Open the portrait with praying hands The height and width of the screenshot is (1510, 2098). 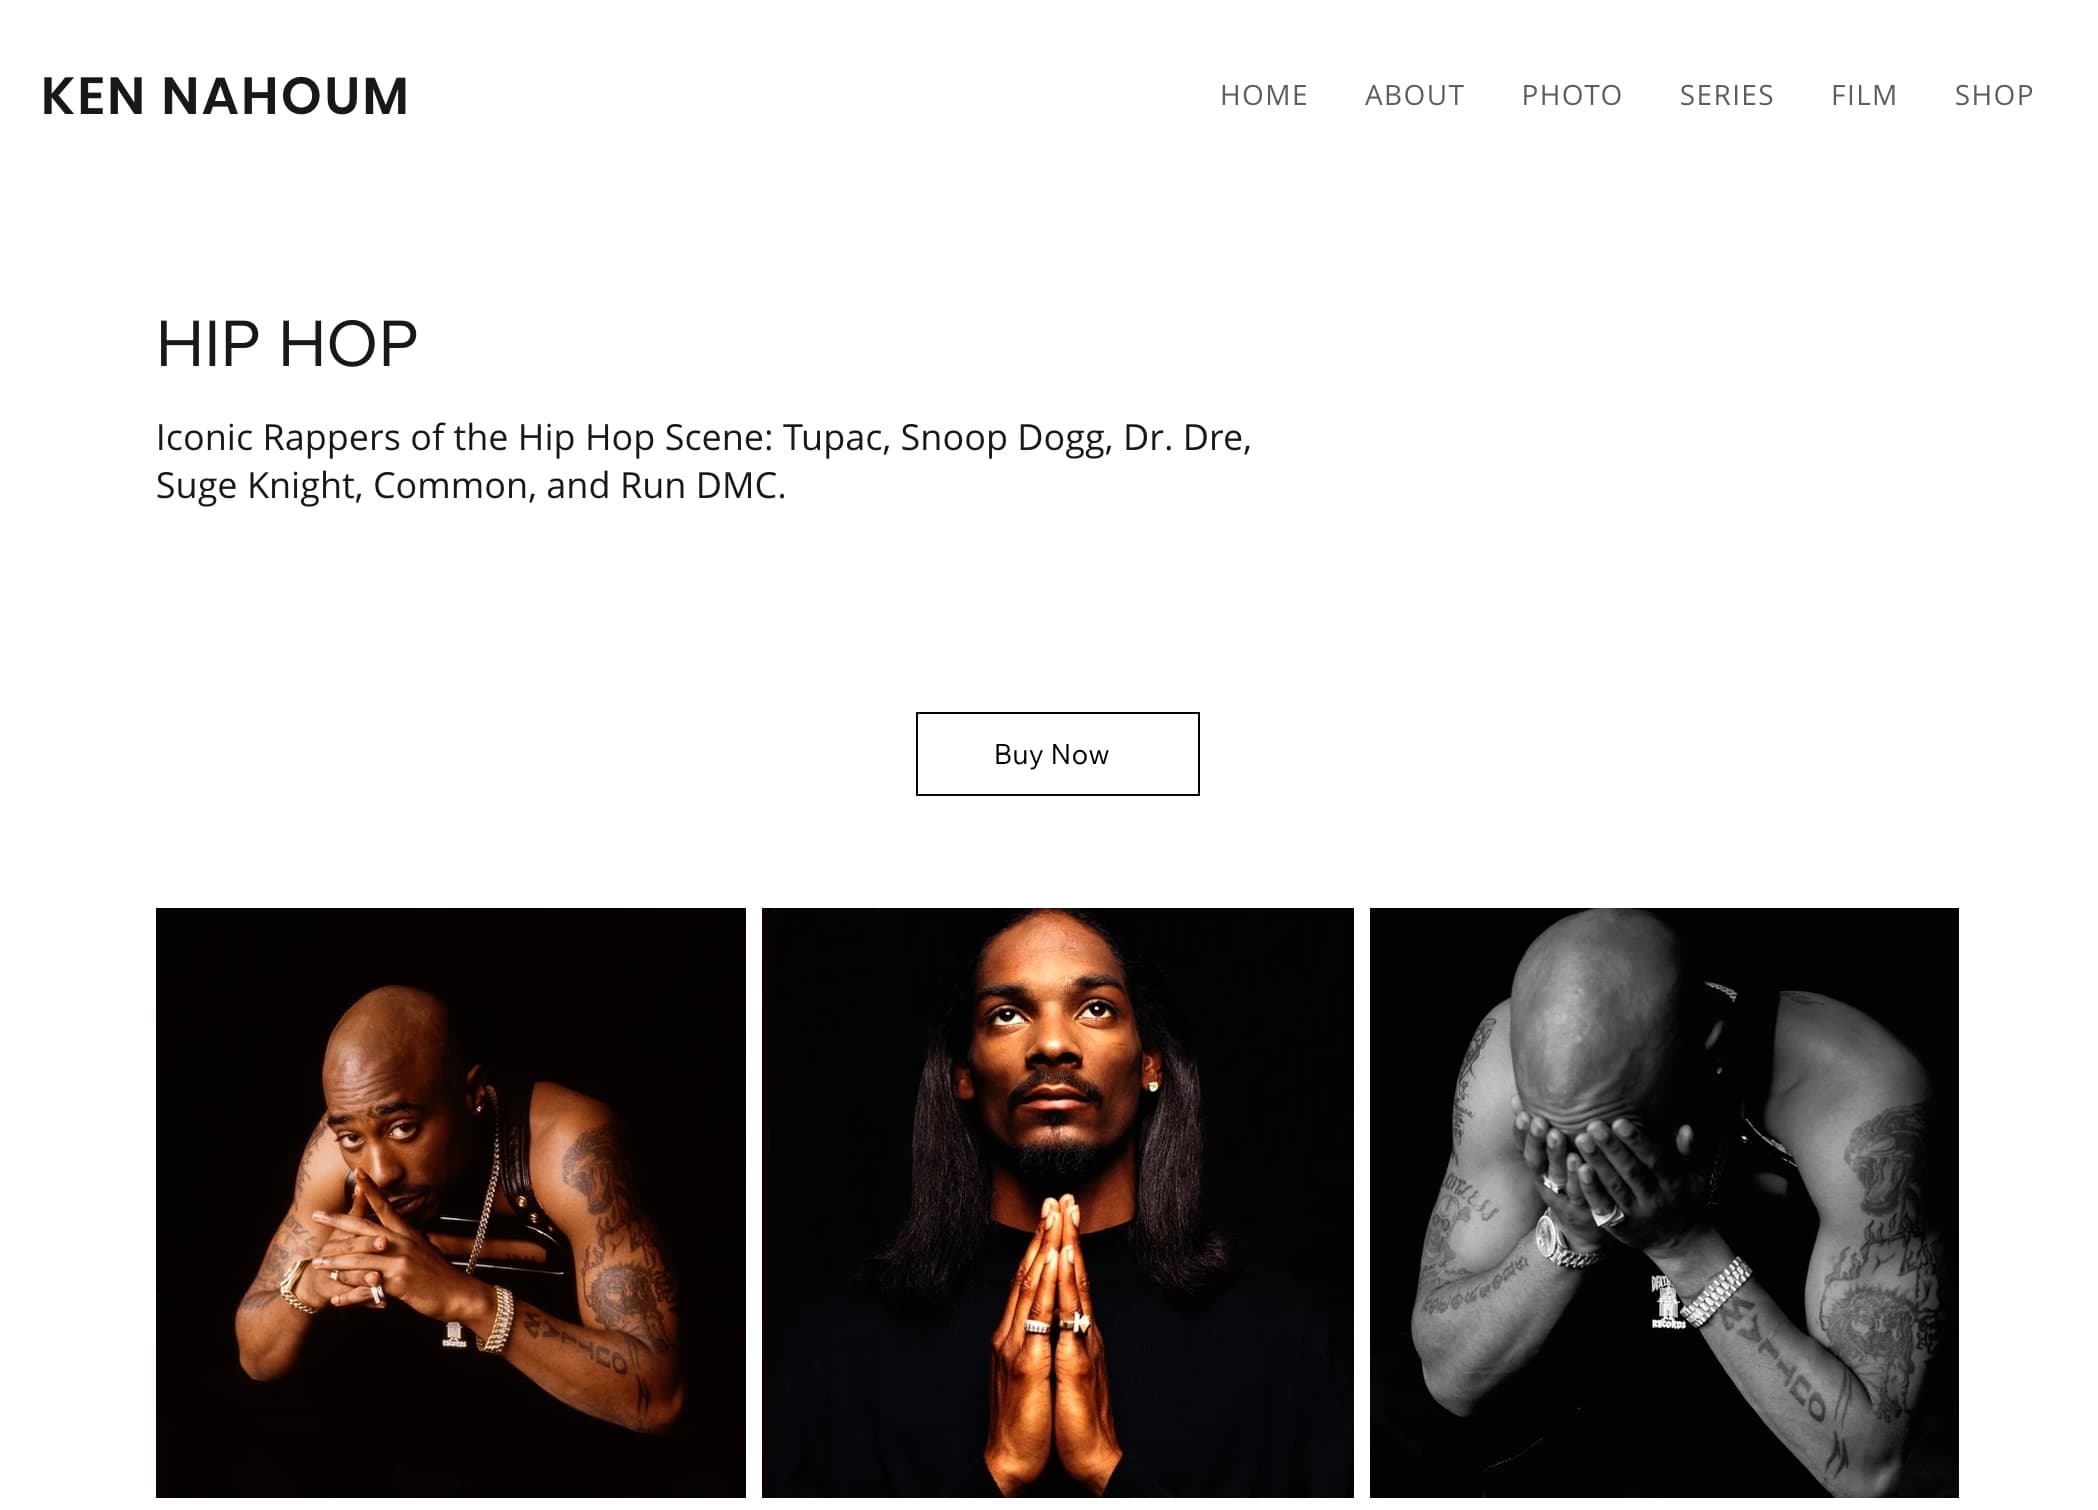click(x=1057, y=1203)
